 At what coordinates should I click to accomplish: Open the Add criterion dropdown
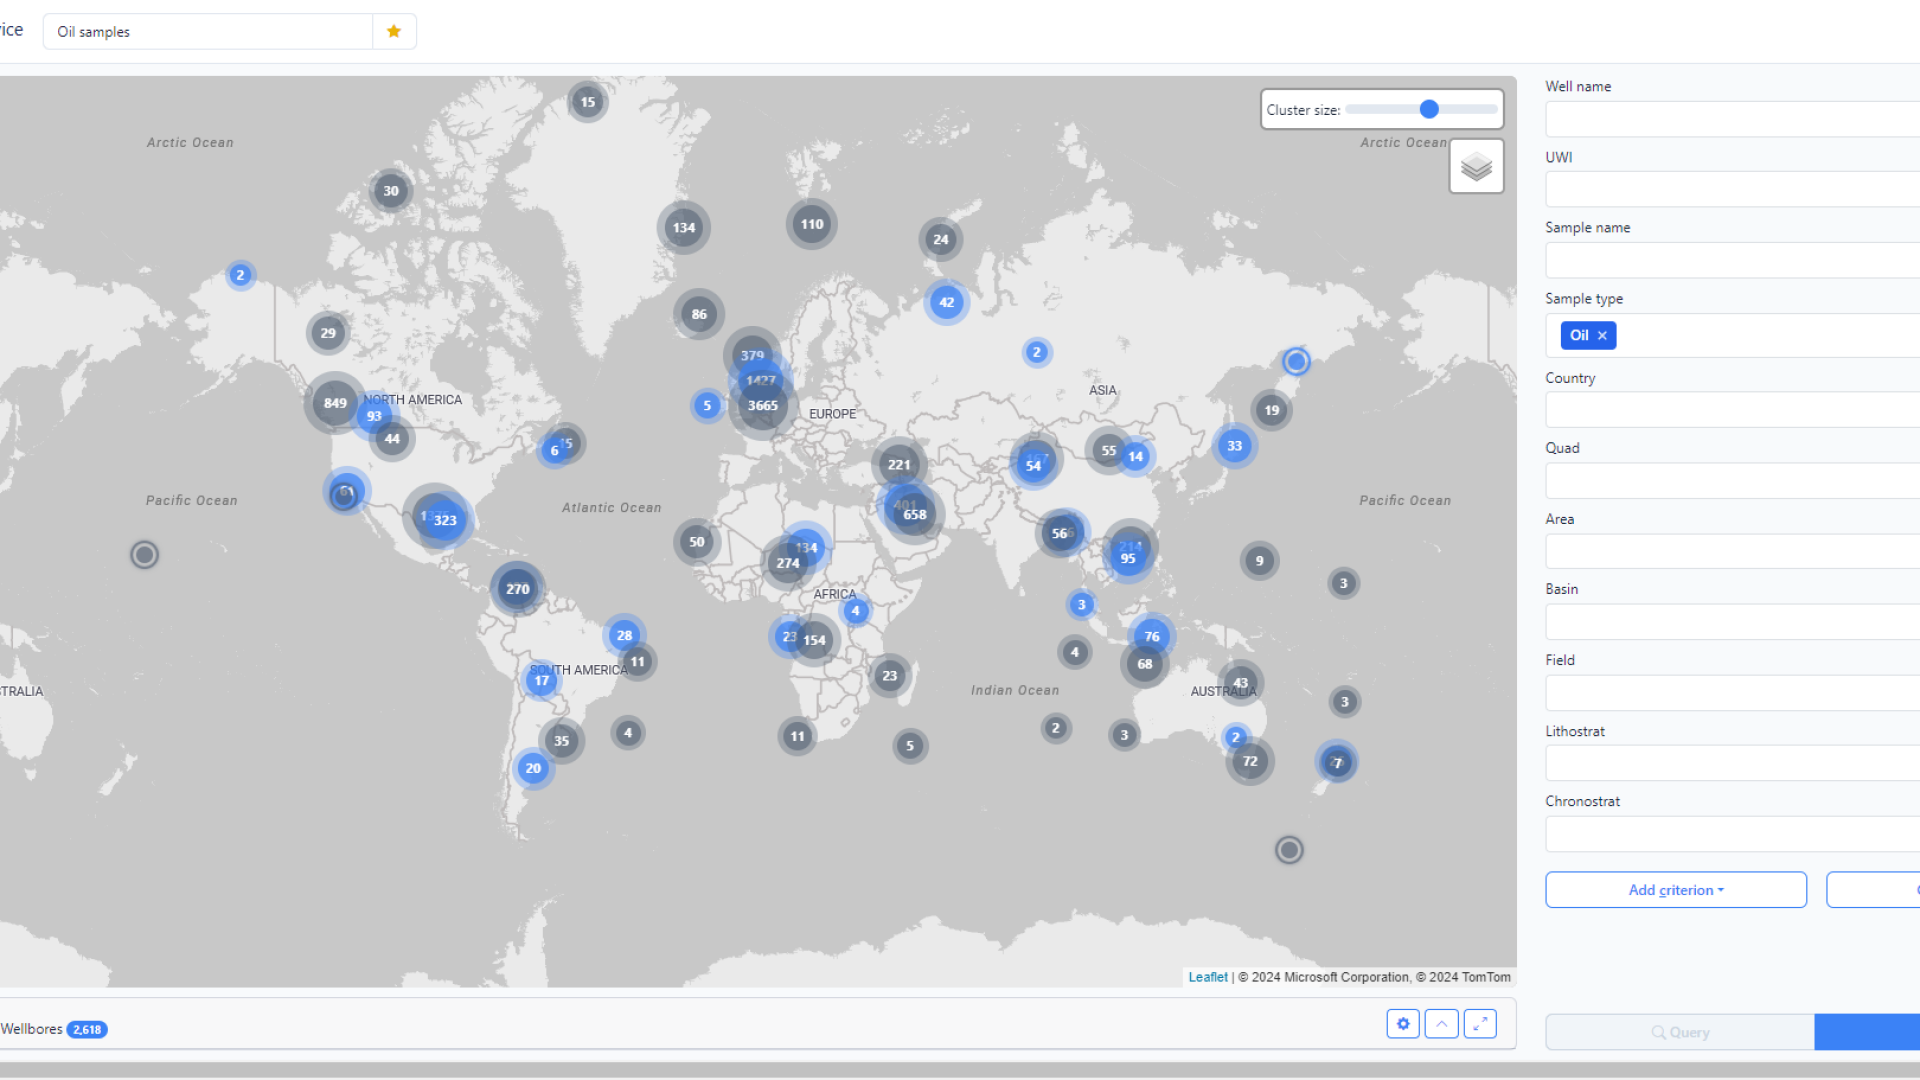(1675, 890)
